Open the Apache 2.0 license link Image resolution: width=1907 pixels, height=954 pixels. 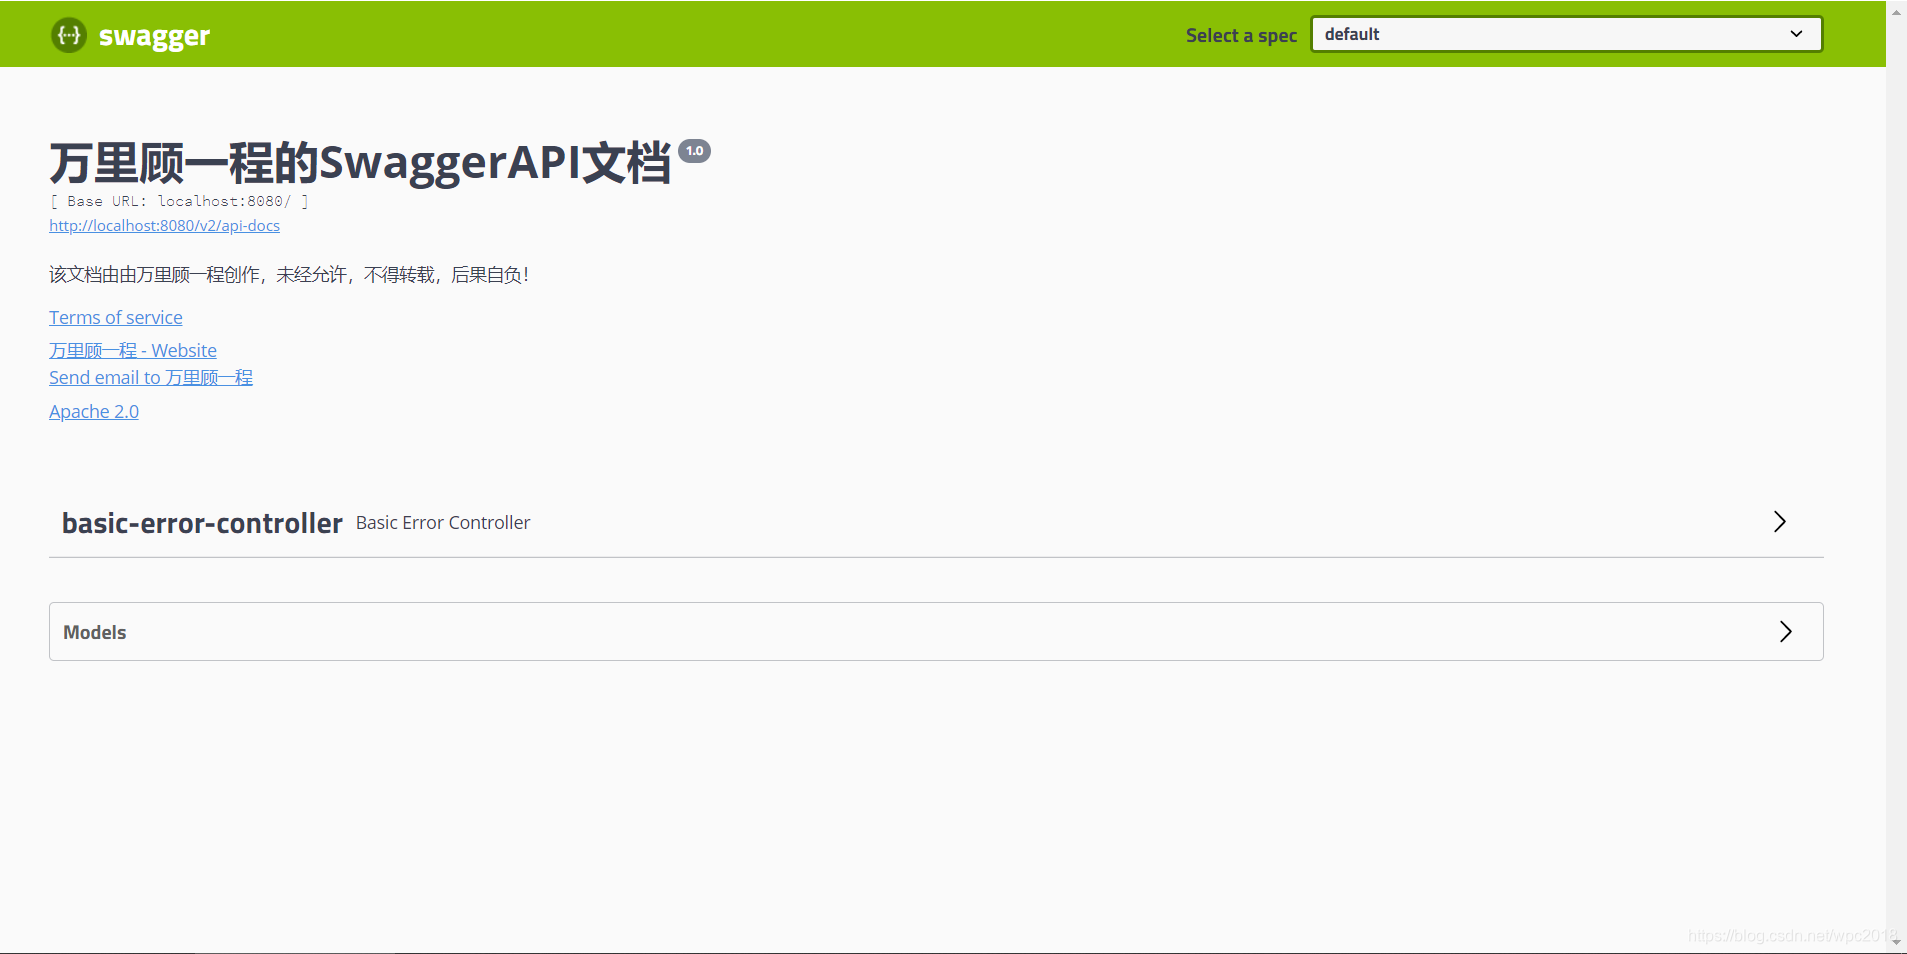point(93,411)
